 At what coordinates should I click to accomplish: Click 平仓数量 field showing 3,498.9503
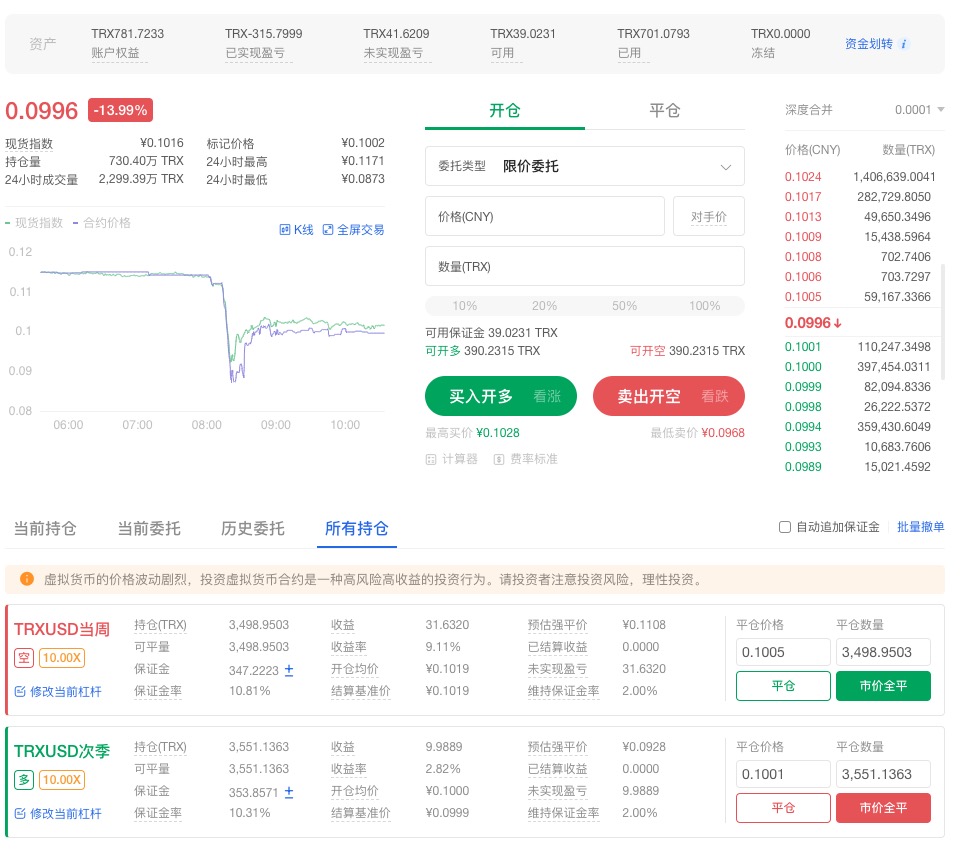(x=883, y=652)
